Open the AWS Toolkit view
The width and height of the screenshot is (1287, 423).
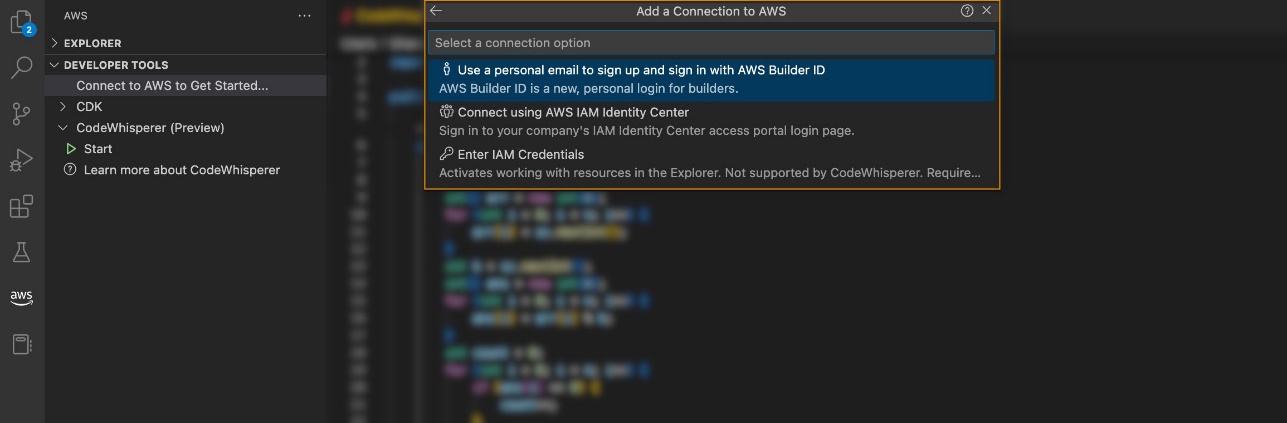pos(21,298)
